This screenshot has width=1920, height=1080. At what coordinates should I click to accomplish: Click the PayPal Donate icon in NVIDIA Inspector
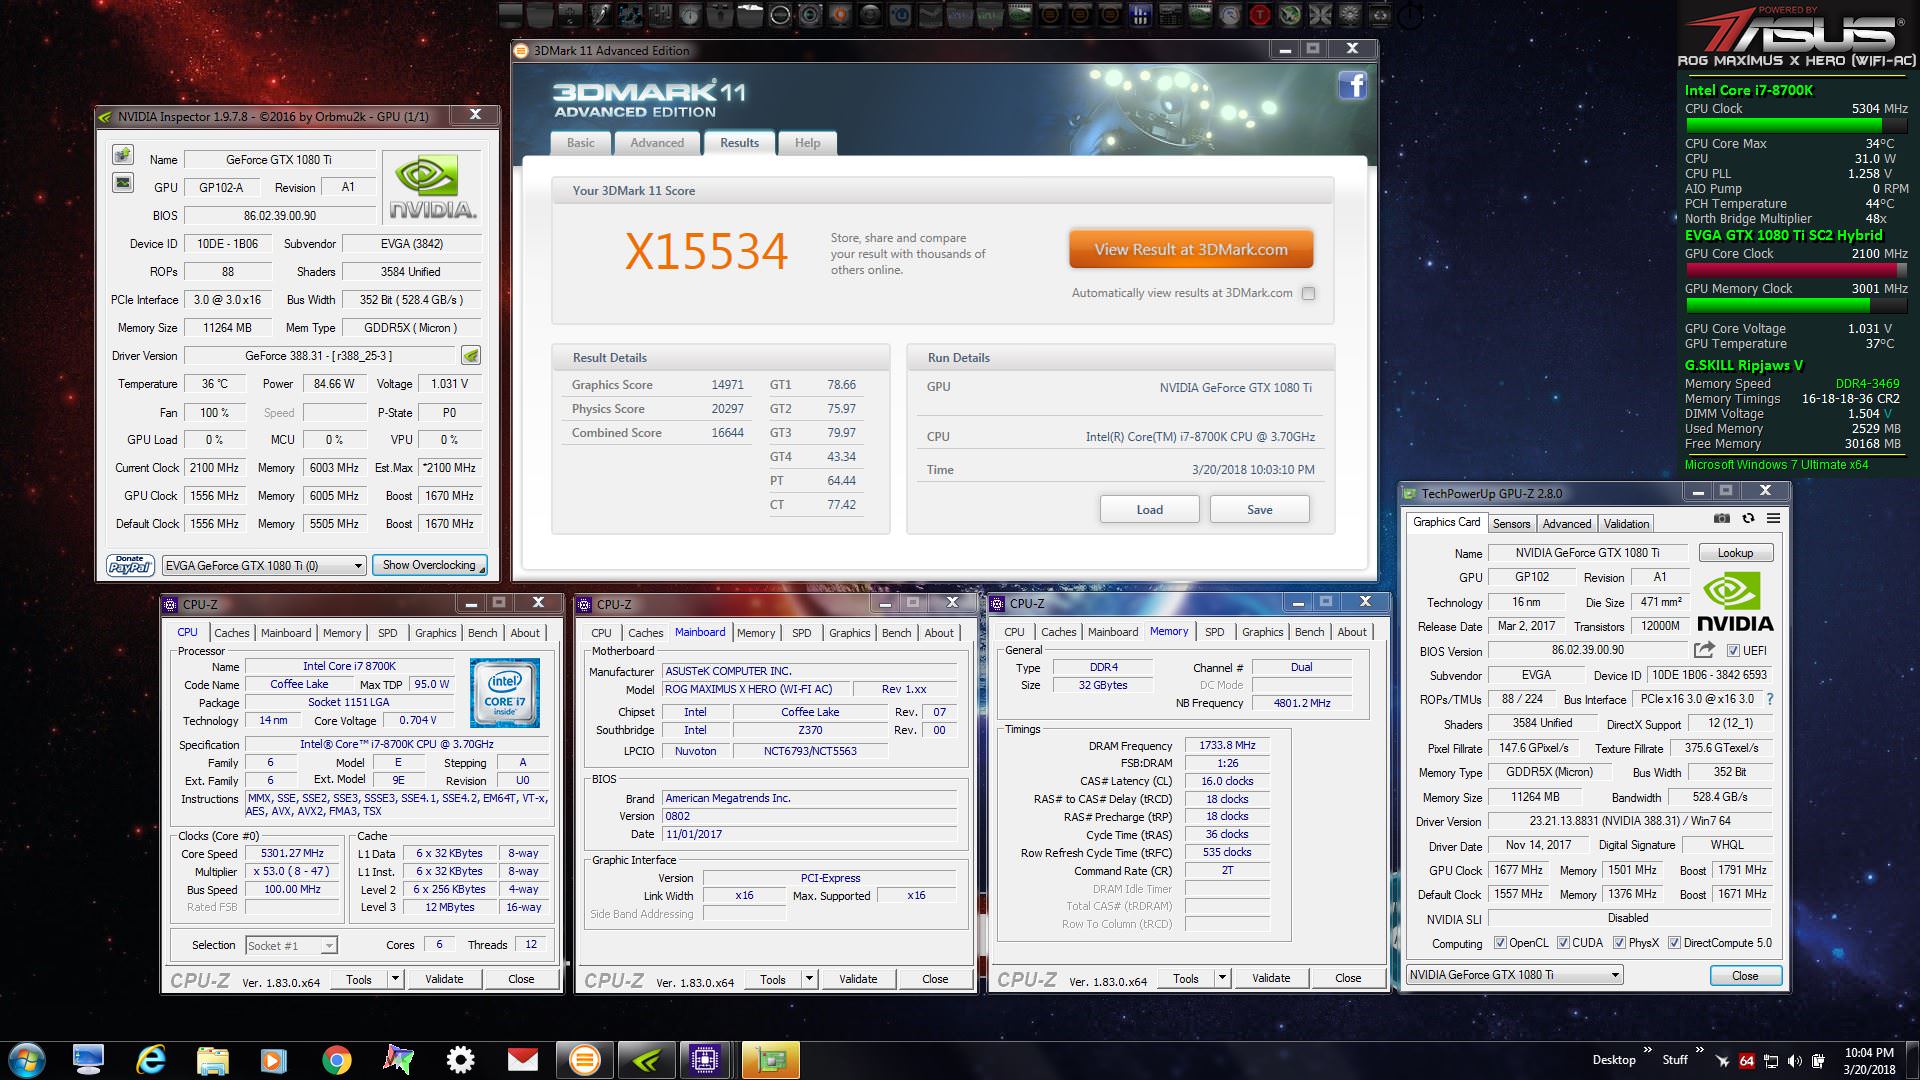pyautogui.click(x=129, y=565)
